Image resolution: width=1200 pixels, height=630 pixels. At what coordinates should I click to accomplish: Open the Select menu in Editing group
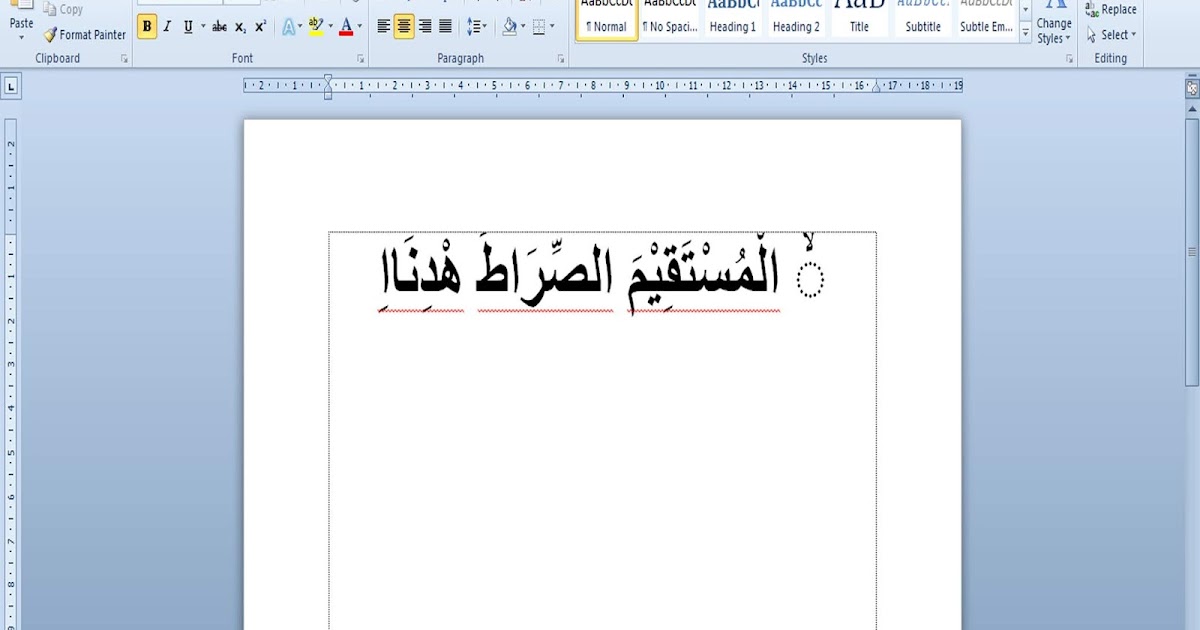coord(1112,34)
